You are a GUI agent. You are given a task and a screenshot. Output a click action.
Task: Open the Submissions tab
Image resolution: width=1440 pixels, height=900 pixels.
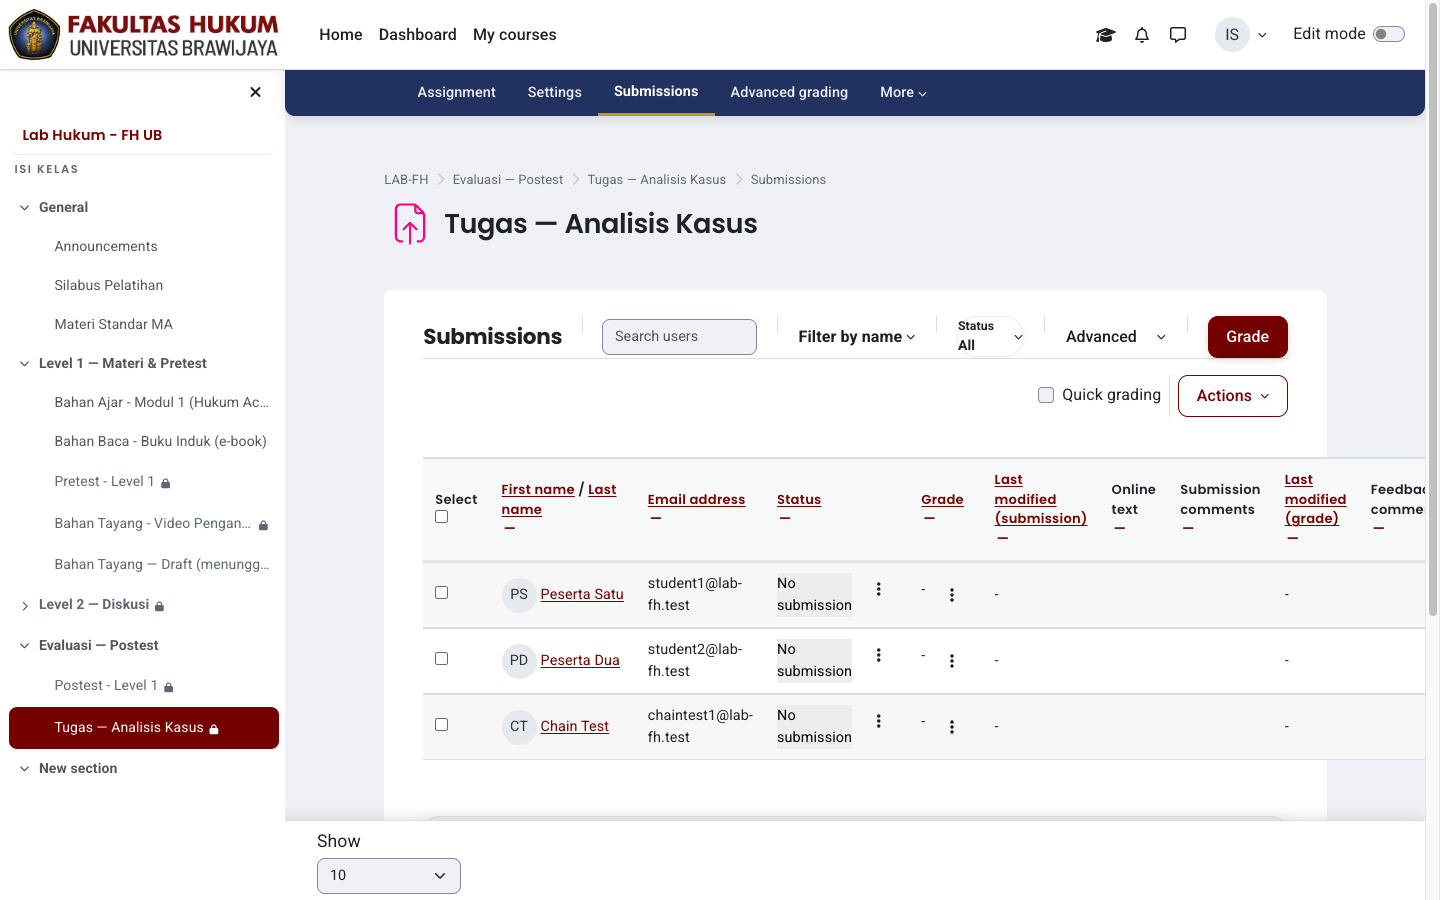pos(656,92)
